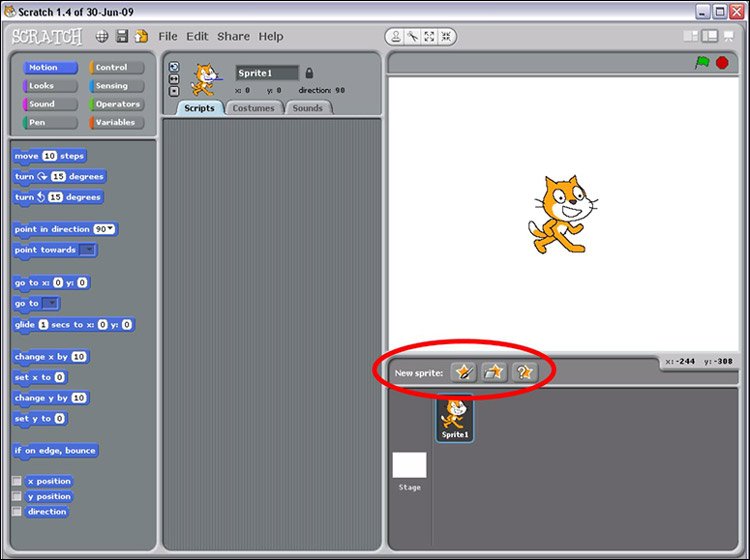The image size is (750, 560).
Task: Select the Variables blocks category
Action: pyautogui.click(x=117, y=122)
